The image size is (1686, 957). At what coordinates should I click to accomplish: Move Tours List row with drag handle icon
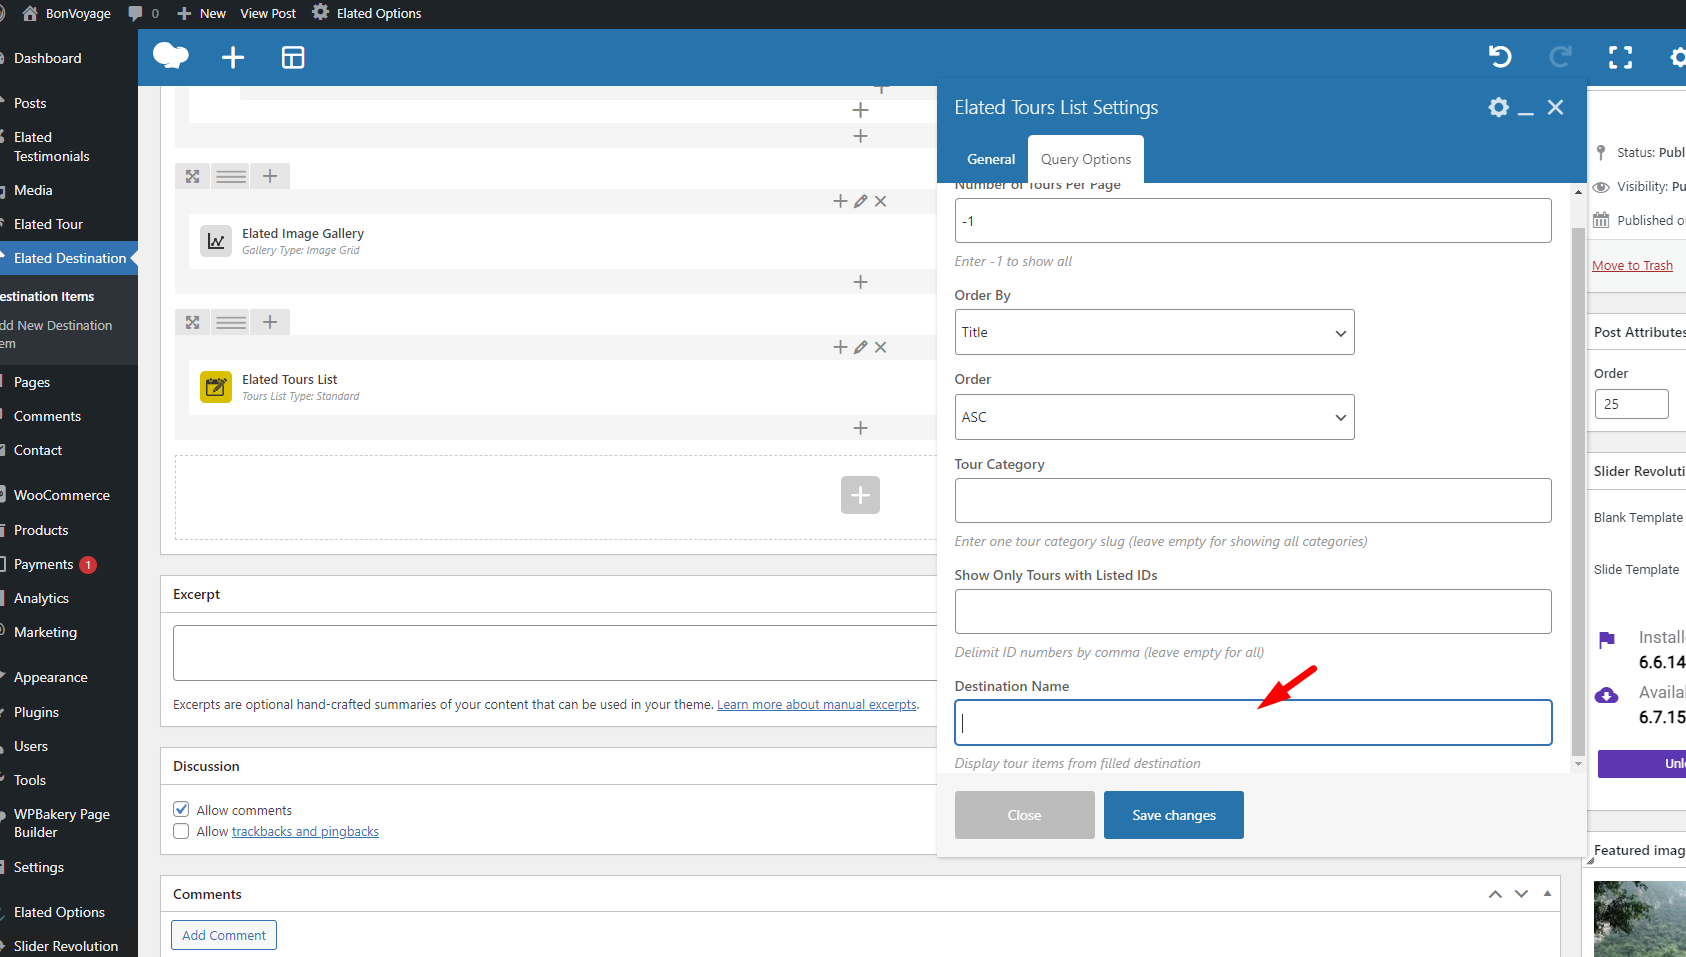[193, 322]
